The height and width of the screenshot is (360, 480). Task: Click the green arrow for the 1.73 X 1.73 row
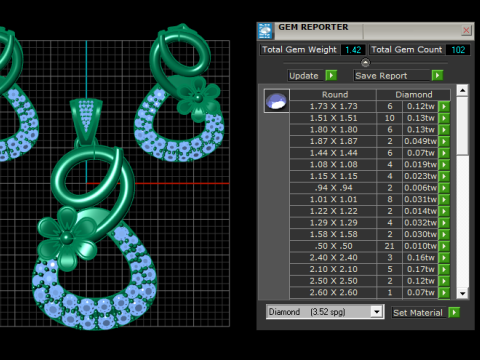point(444,106)
